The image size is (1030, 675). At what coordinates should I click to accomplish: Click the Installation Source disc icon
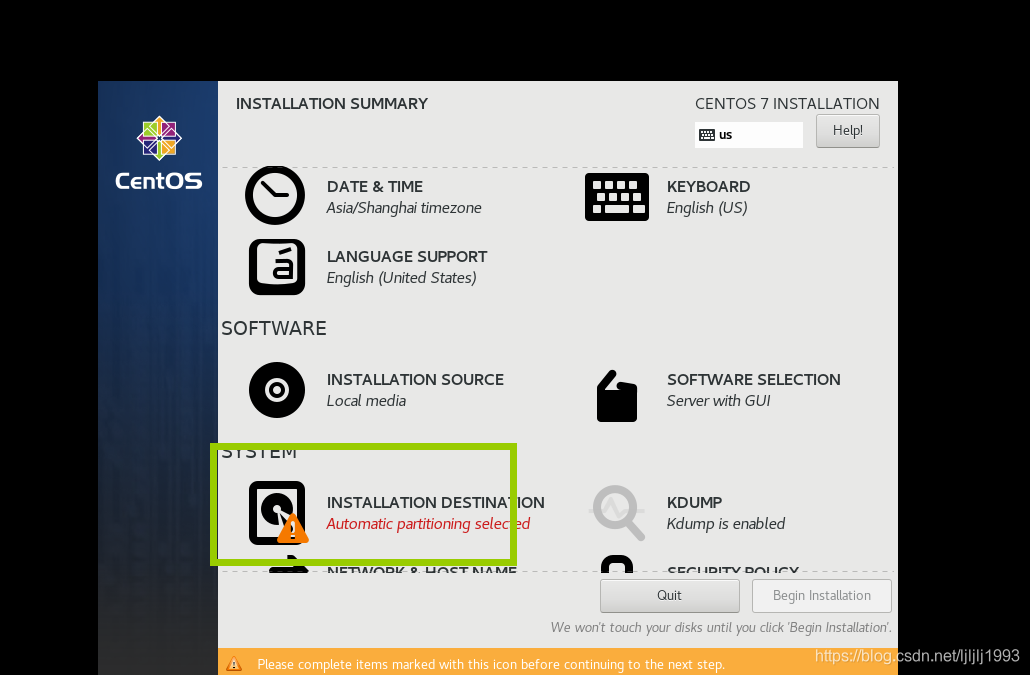click(277, 390)
